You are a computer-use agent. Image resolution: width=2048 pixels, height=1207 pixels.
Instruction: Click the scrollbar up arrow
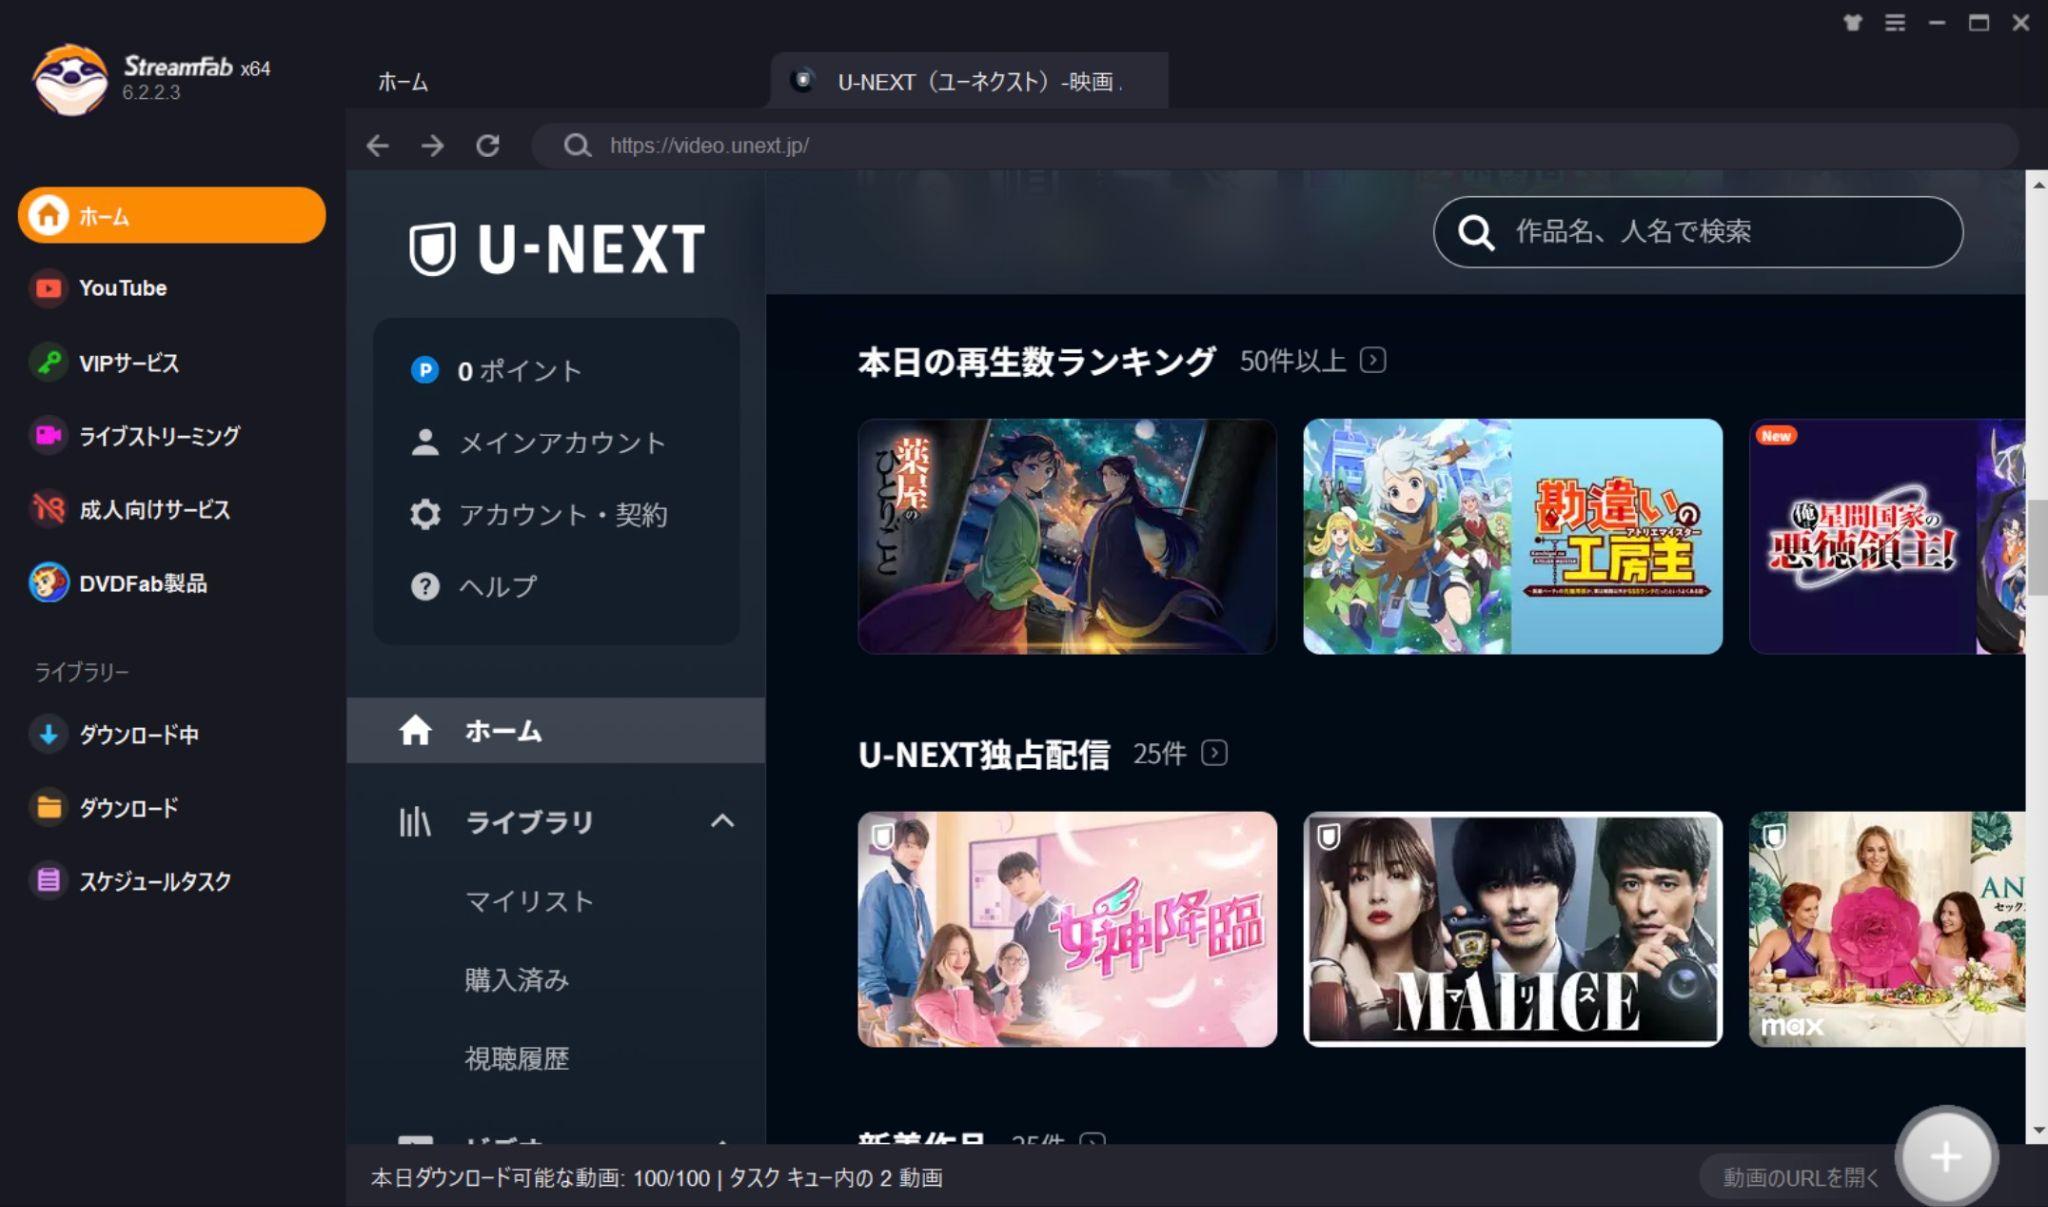point(2037,184)
